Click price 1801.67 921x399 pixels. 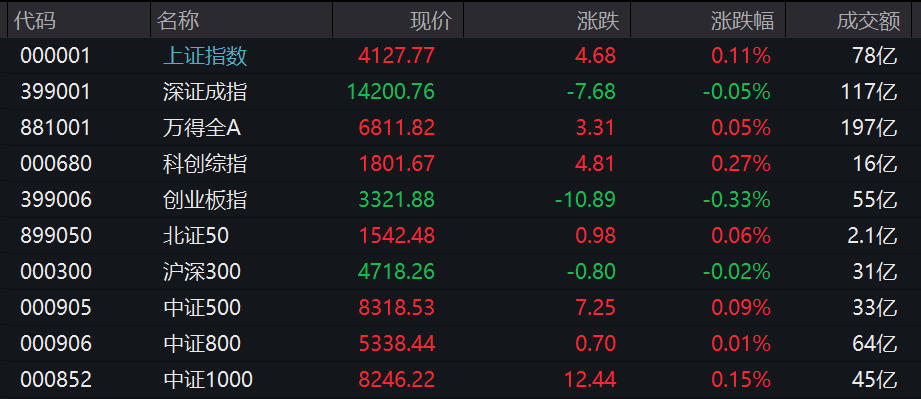coord(396,163)
